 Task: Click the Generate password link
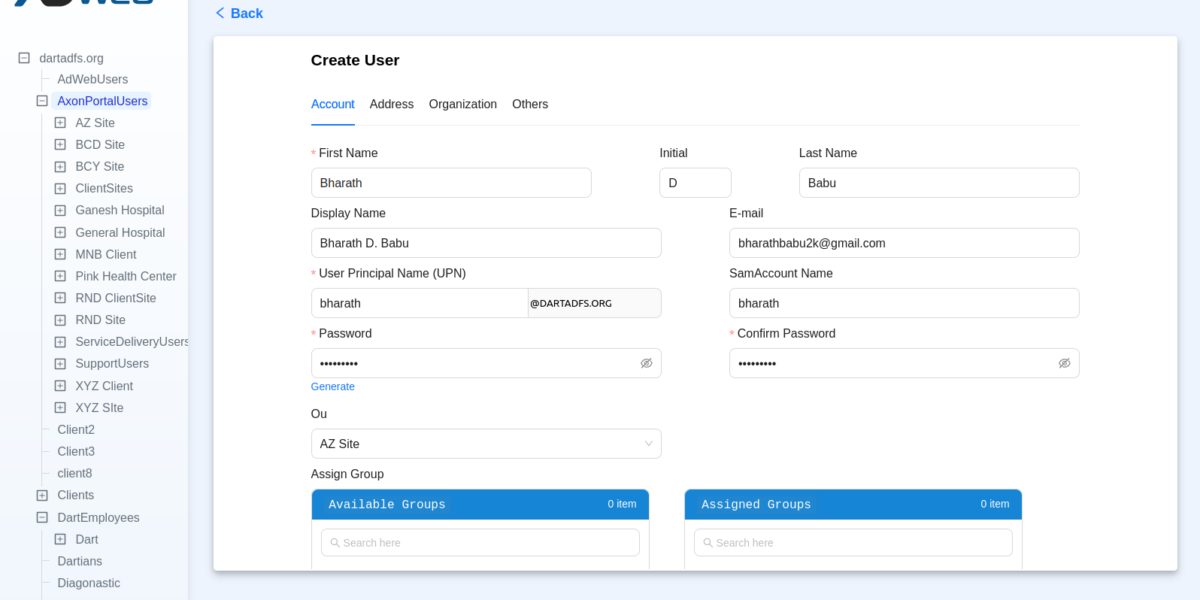point(333,386)
